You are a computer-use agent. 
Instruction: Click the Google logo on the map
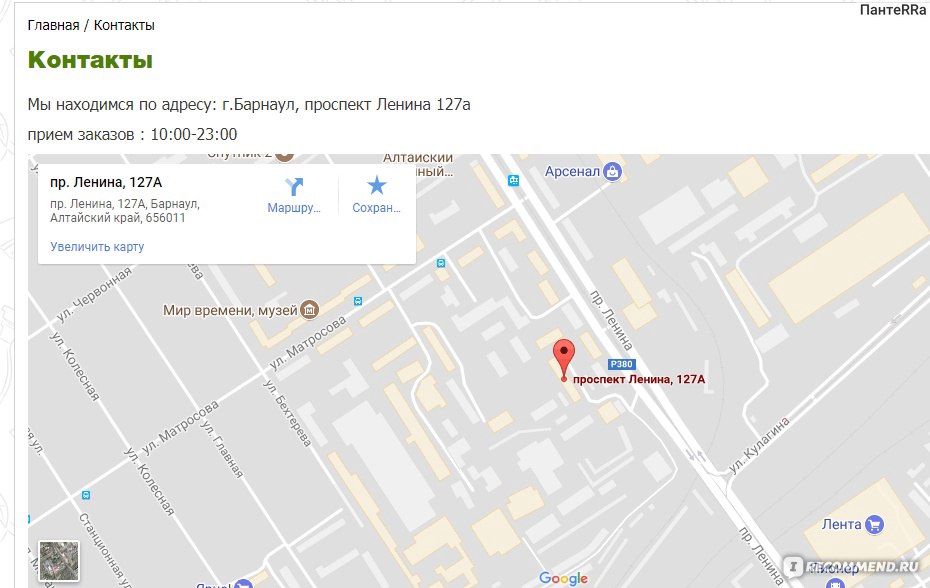(563, 578)
